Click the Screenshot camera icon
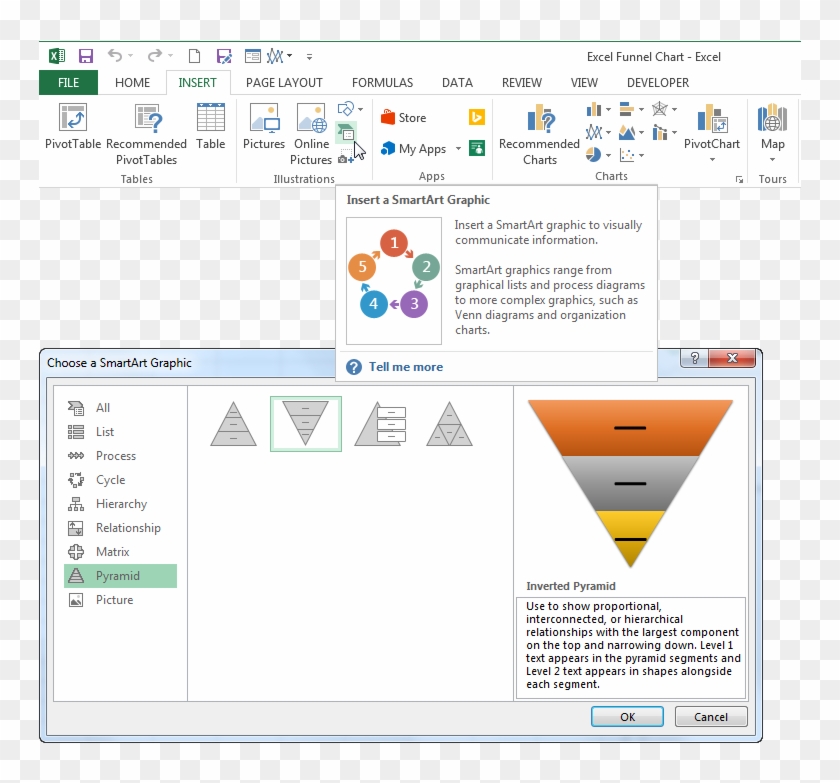The width and height of the screenshot is (840, 783). pos(346,157)
